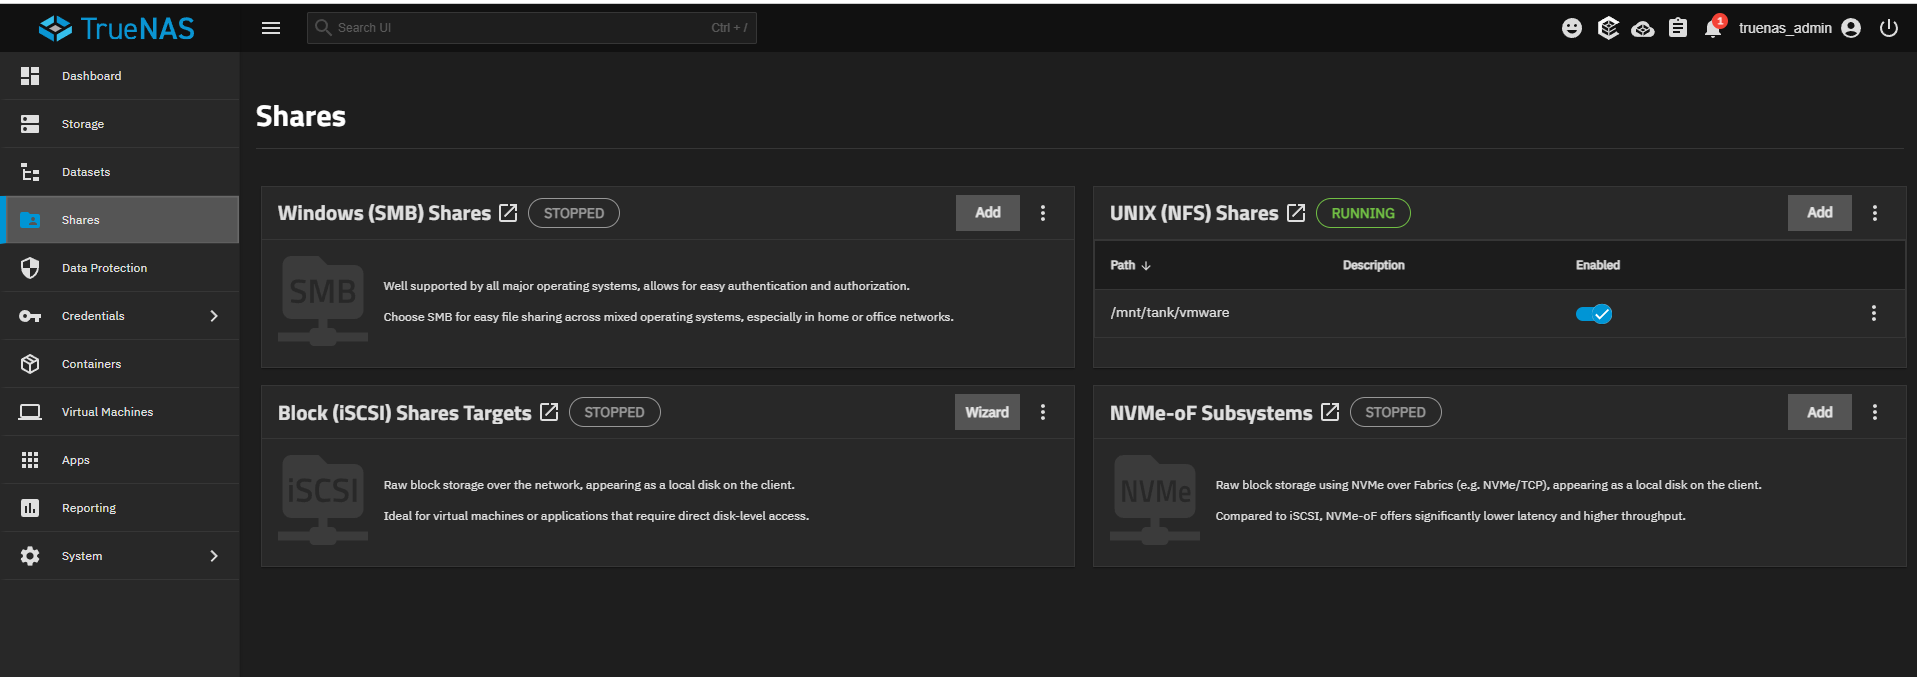Click the power button icon

[1889, 28]
